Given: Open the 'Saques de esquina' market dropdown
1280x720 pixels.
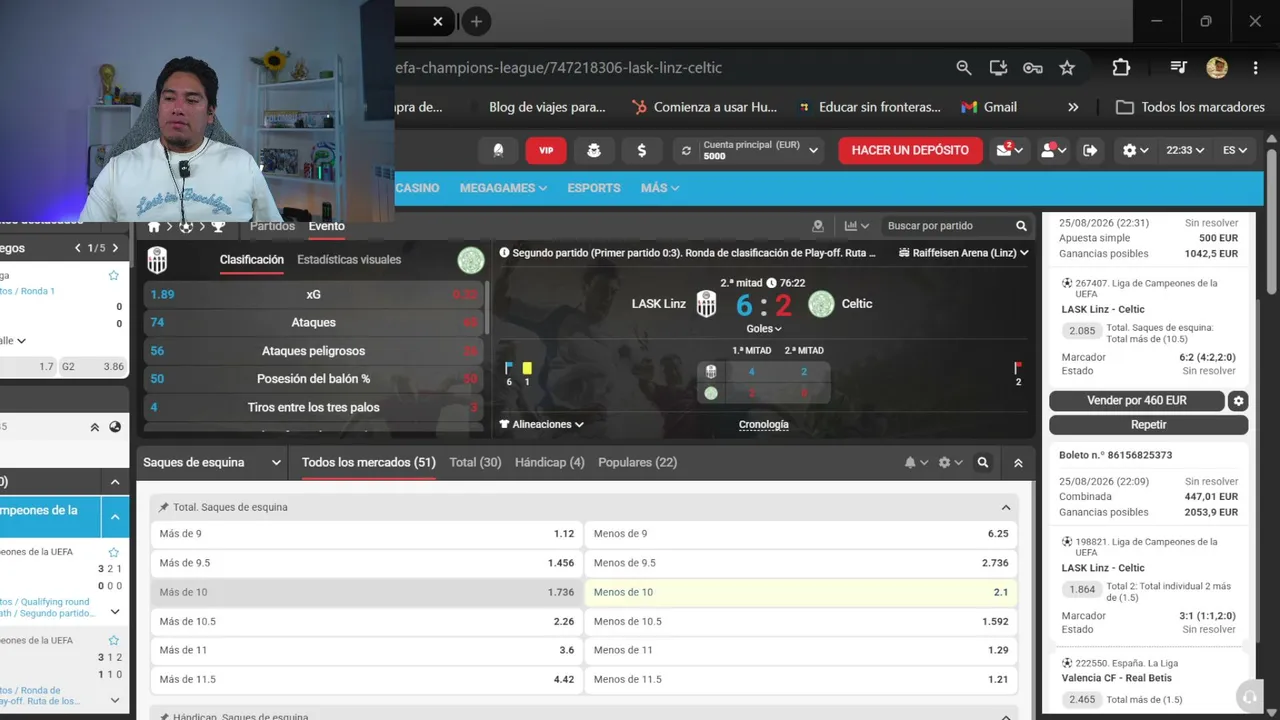Looking at the screenshot, I should pyautogui.click(x=212, y=463).
